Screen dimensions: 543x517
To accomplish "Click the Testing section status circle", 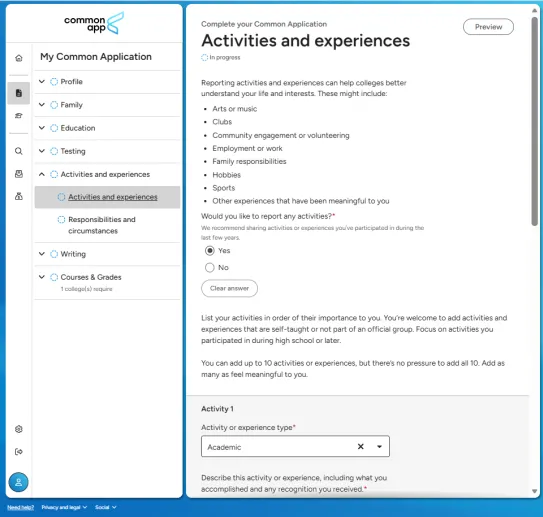I will (x=54, y=151).
